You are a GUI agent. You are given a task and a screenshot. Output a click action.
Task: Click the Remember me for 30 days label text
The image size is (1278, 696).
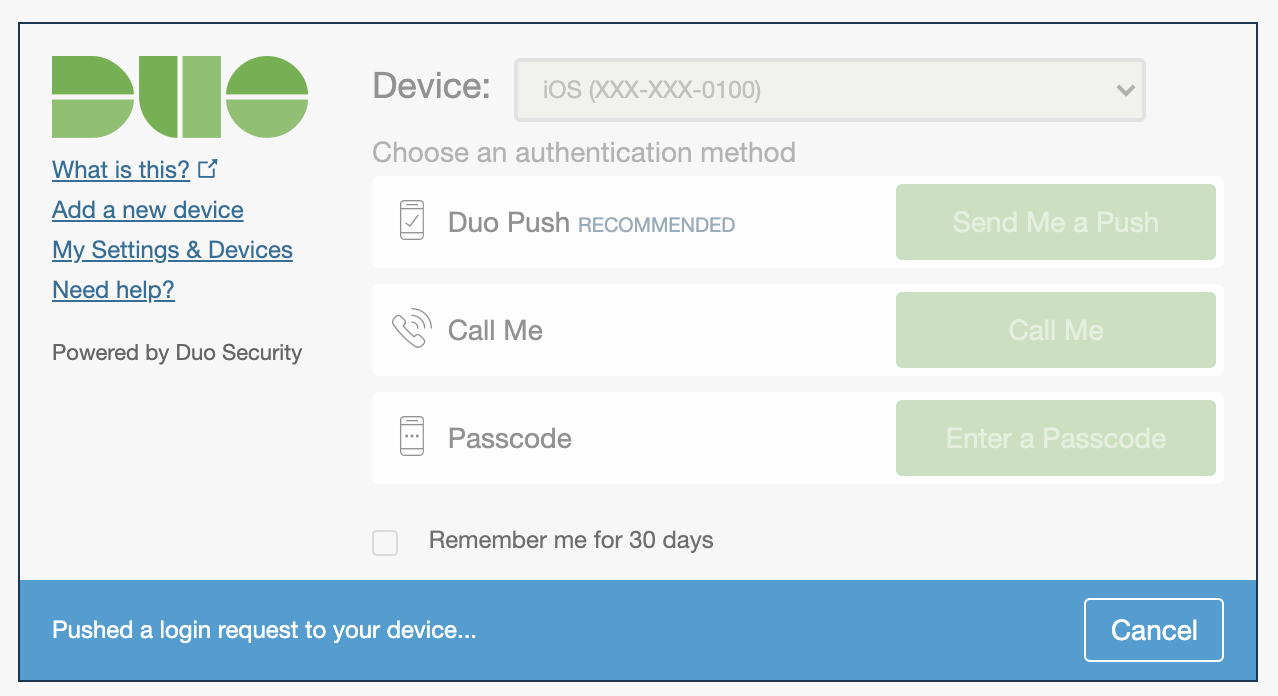[571, 541]
